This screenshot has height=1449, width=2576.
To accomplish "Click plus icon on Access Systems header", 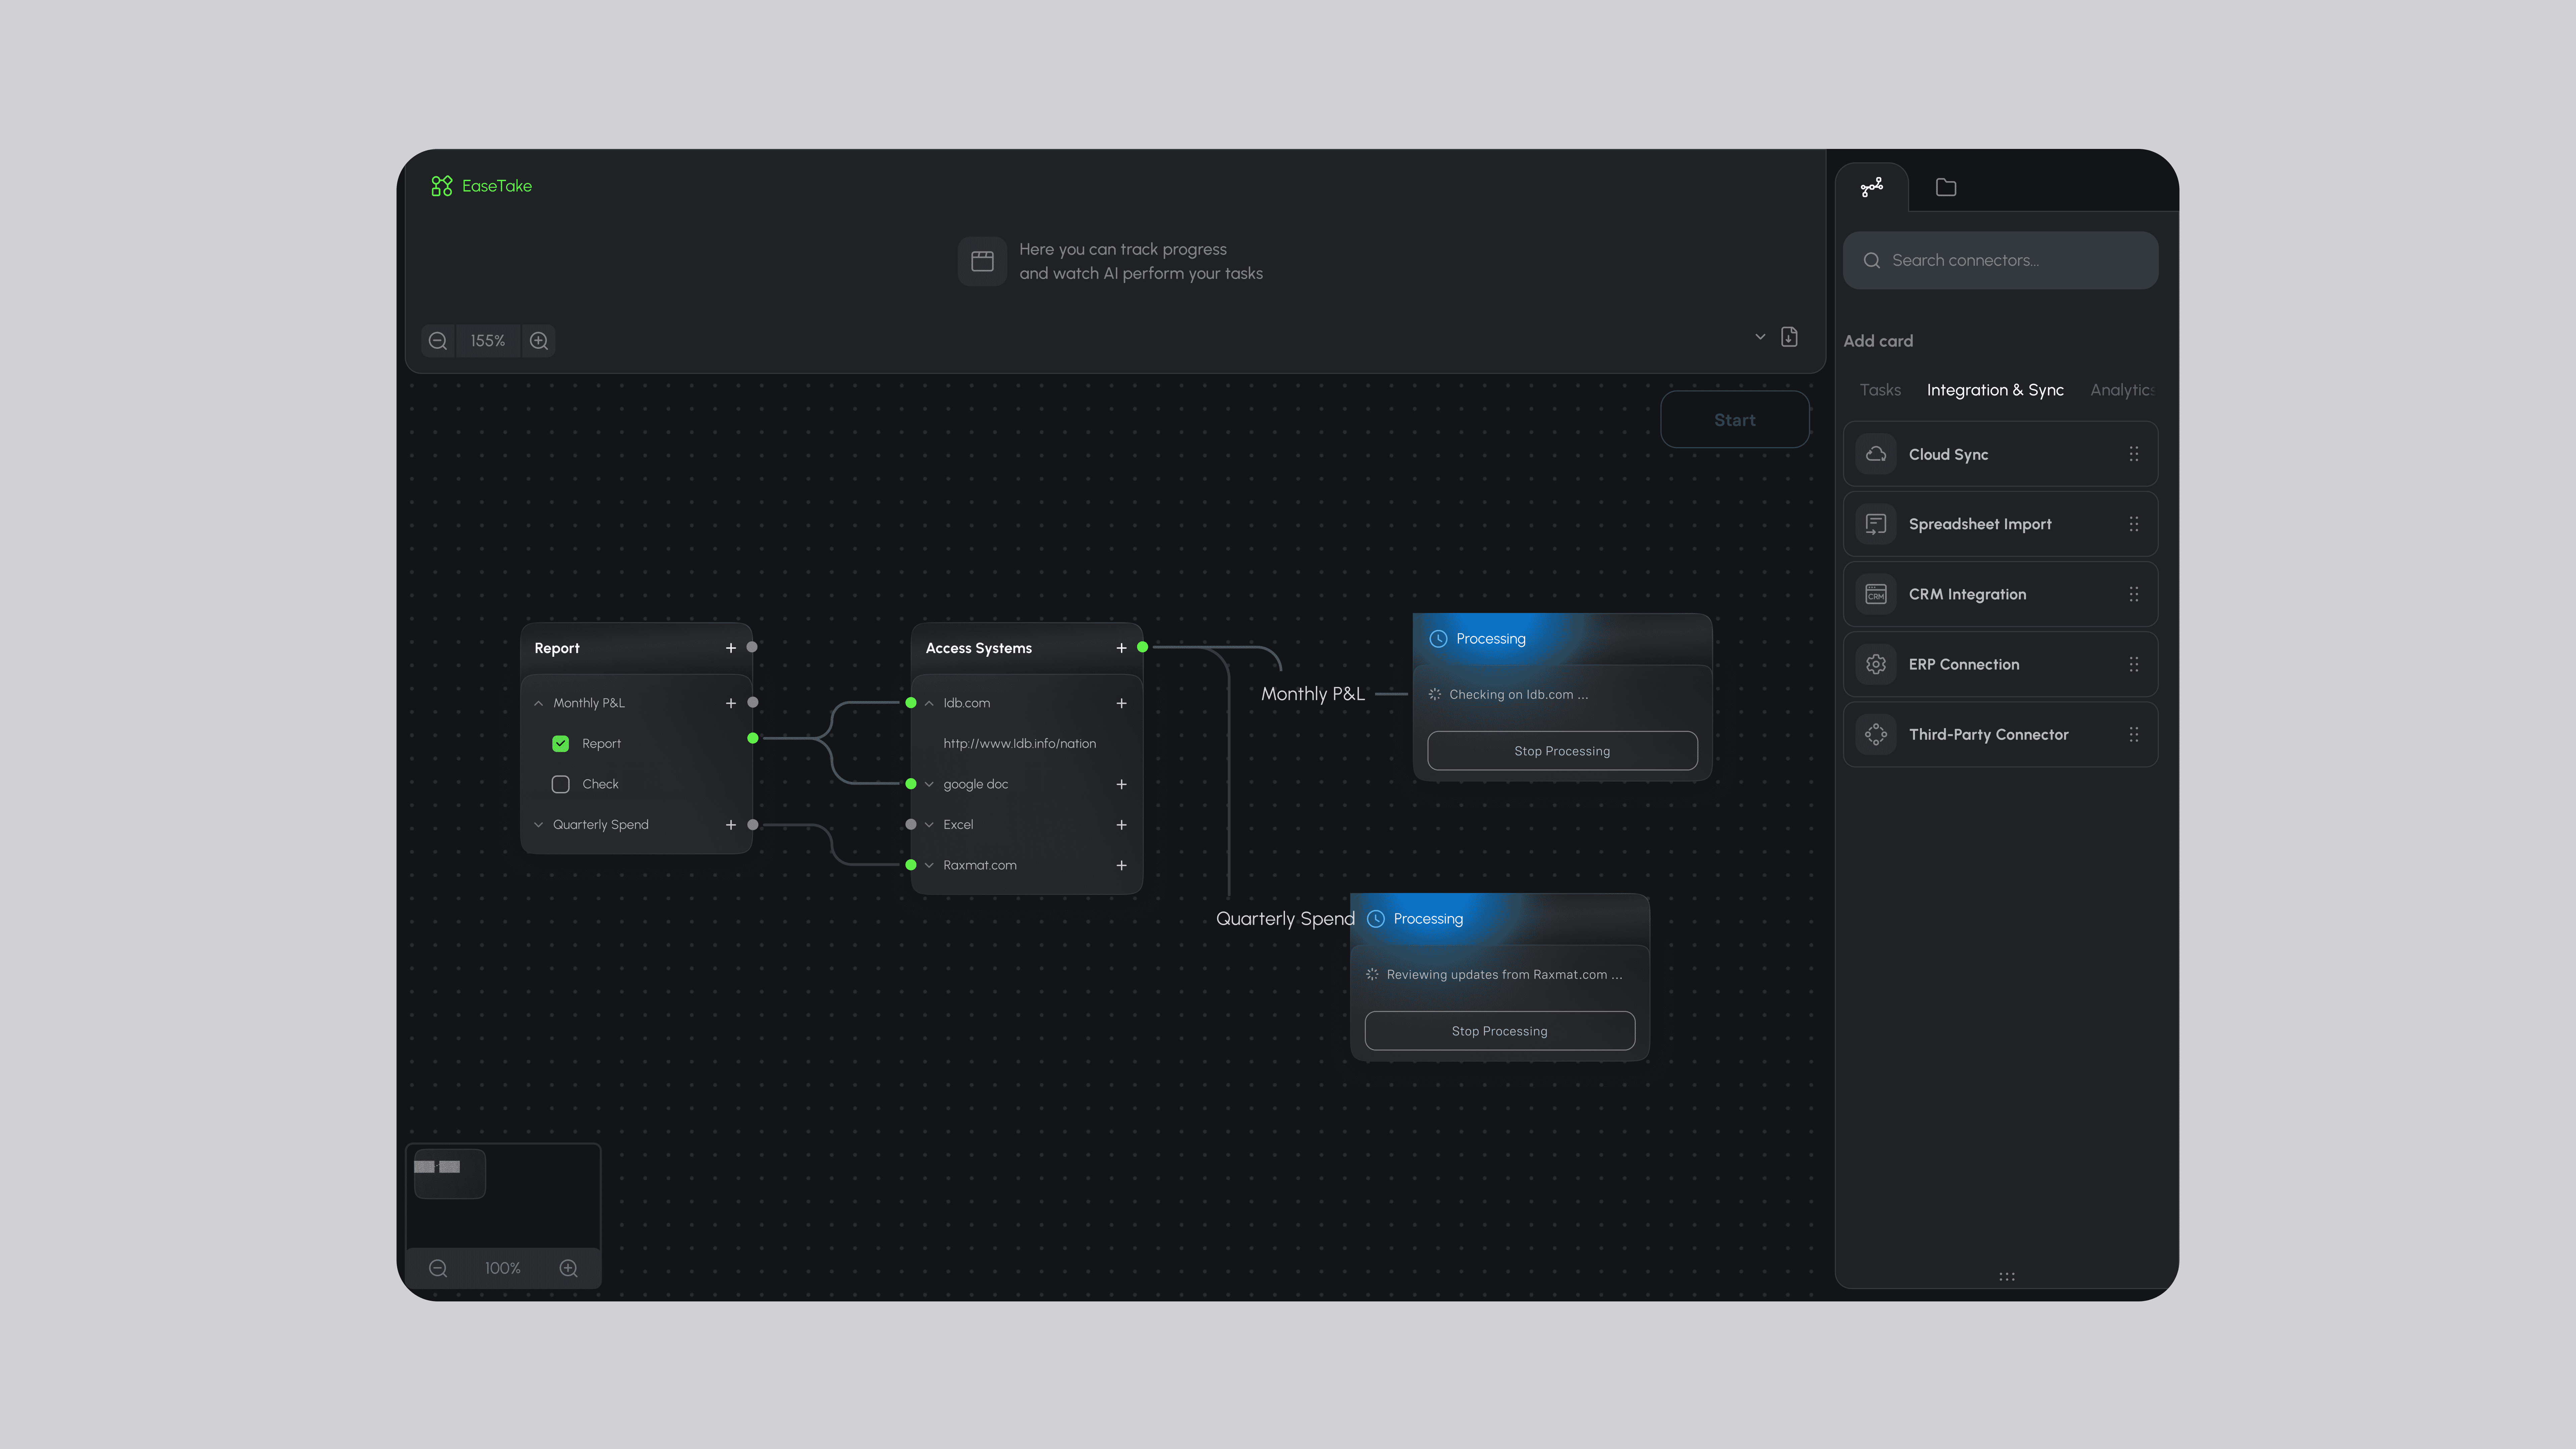I will [x=1121, y=648].
